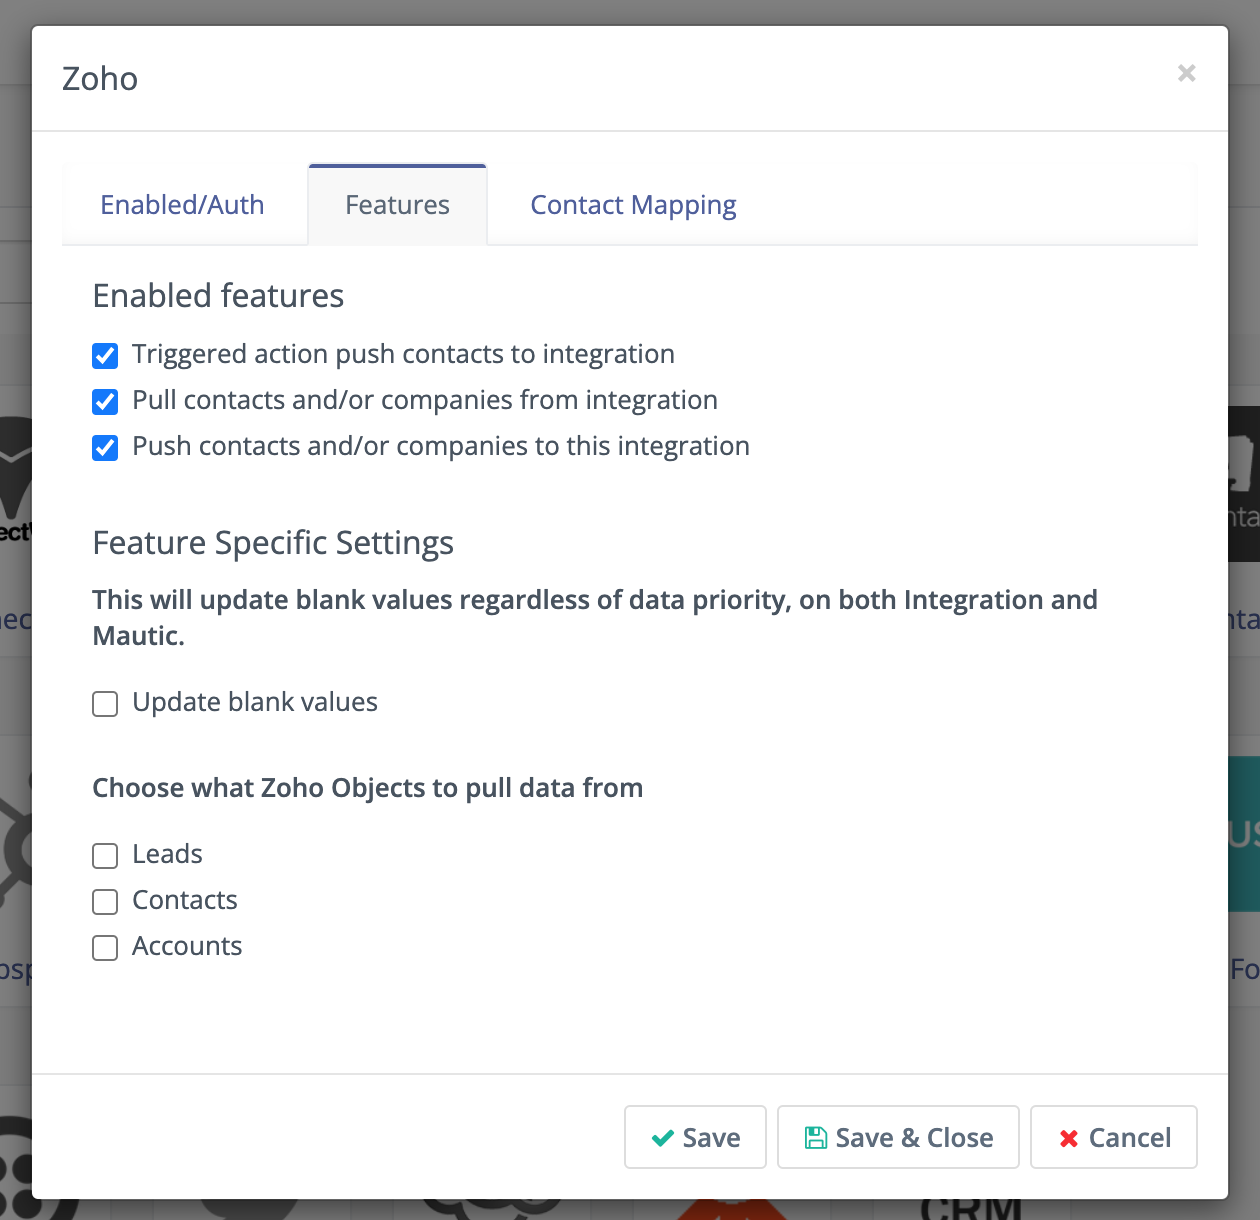Viewport: 1260px width, 1220px height.
Task: Select the Features tab
Action: 397,205
